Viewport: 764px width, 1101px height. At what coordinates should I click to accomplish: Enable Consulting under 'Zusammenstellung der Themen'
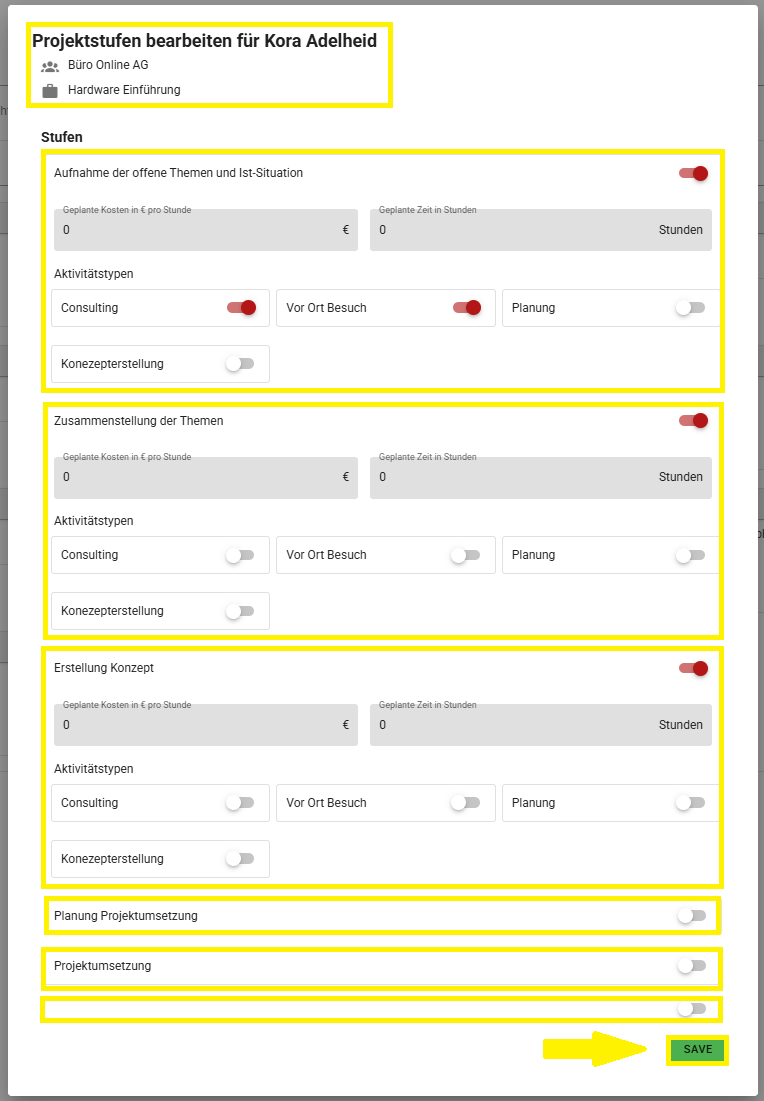tap(240, 555)
